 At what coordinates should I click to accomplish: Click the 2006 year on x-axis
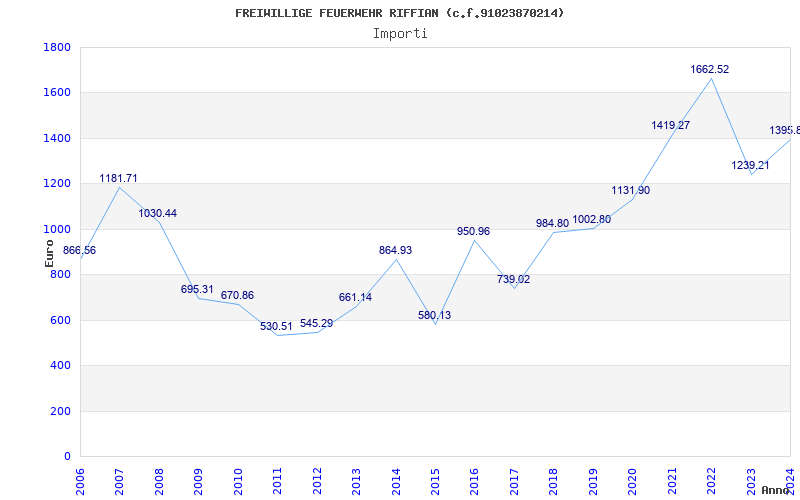[81, 479]
